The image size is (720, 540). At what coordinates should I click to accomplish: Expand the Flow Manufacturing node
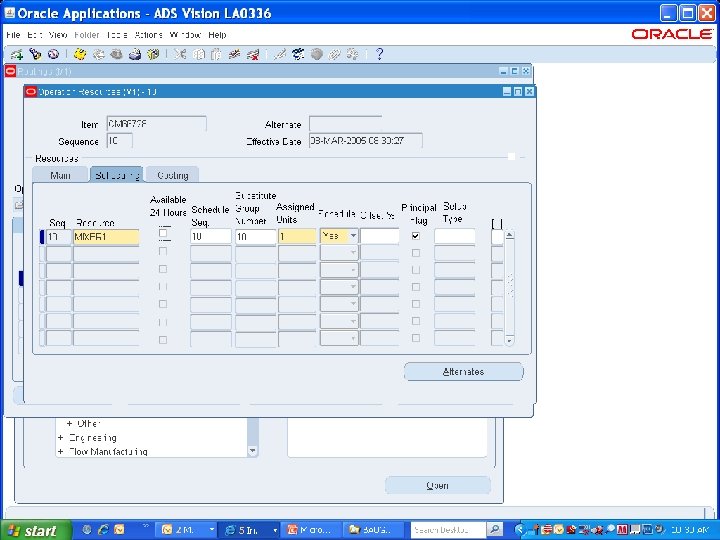click(61, 452)
